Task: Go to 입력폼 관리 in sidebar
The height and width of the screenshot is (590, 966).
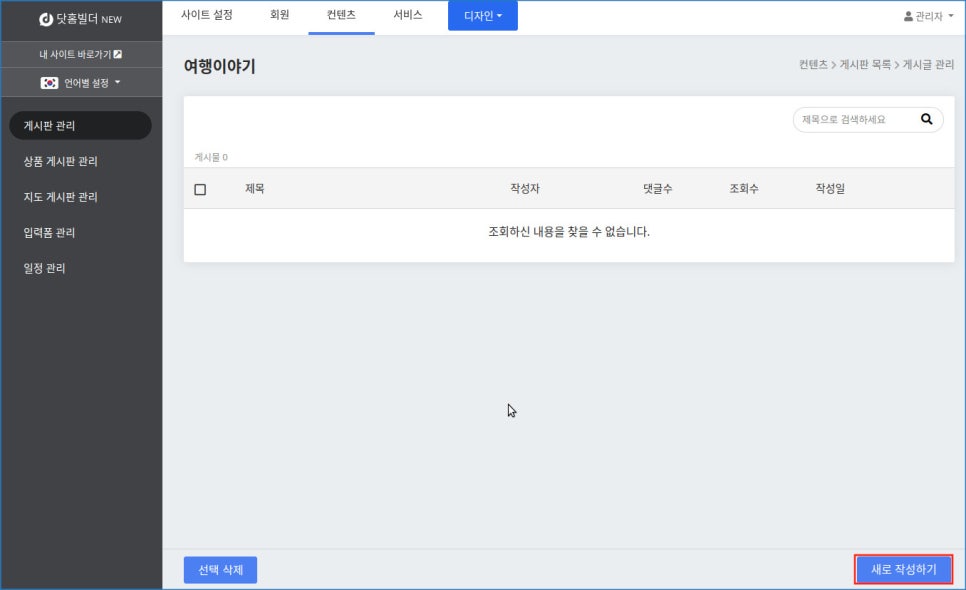Action: pos(49,233)
